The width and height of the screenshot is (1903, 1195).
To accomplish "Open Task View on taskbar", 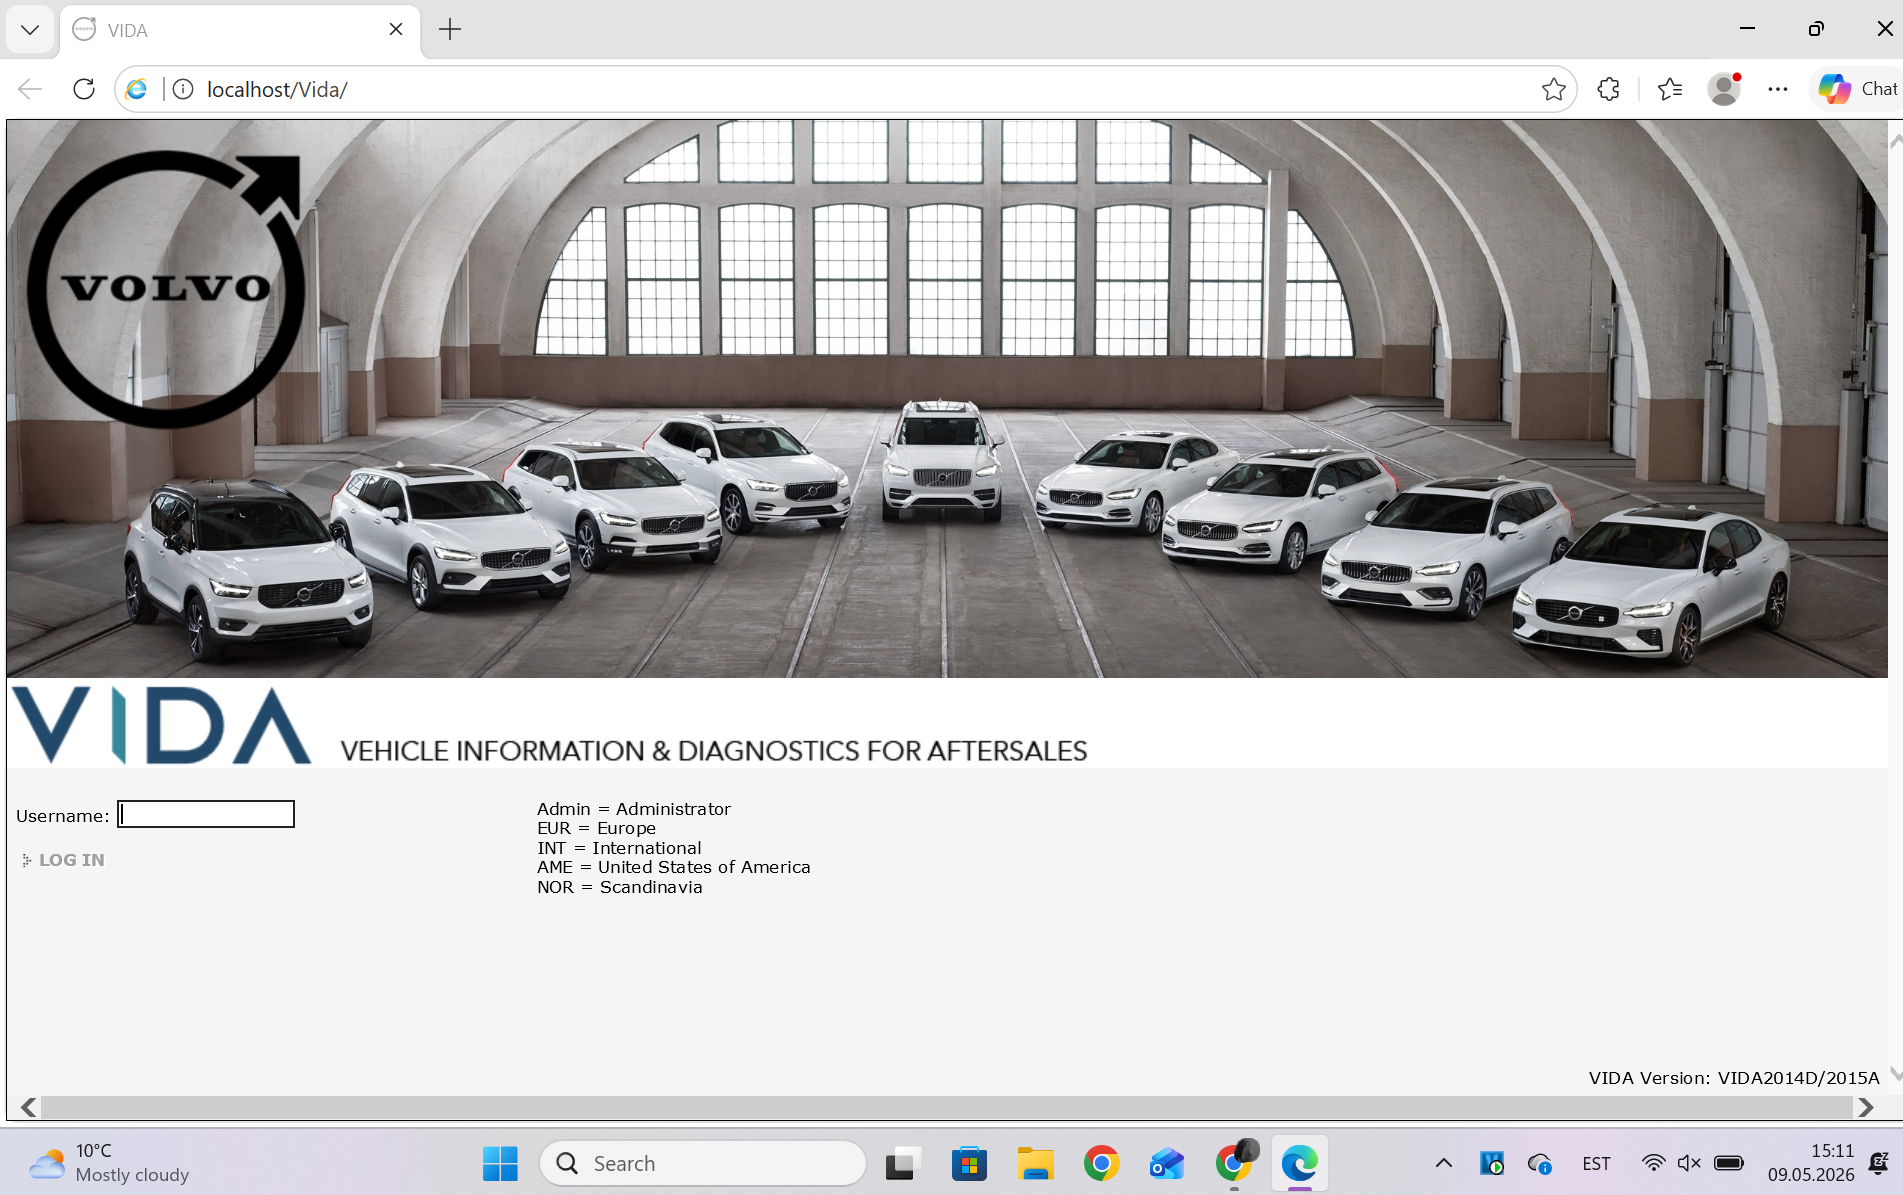I will [902, 1163].
